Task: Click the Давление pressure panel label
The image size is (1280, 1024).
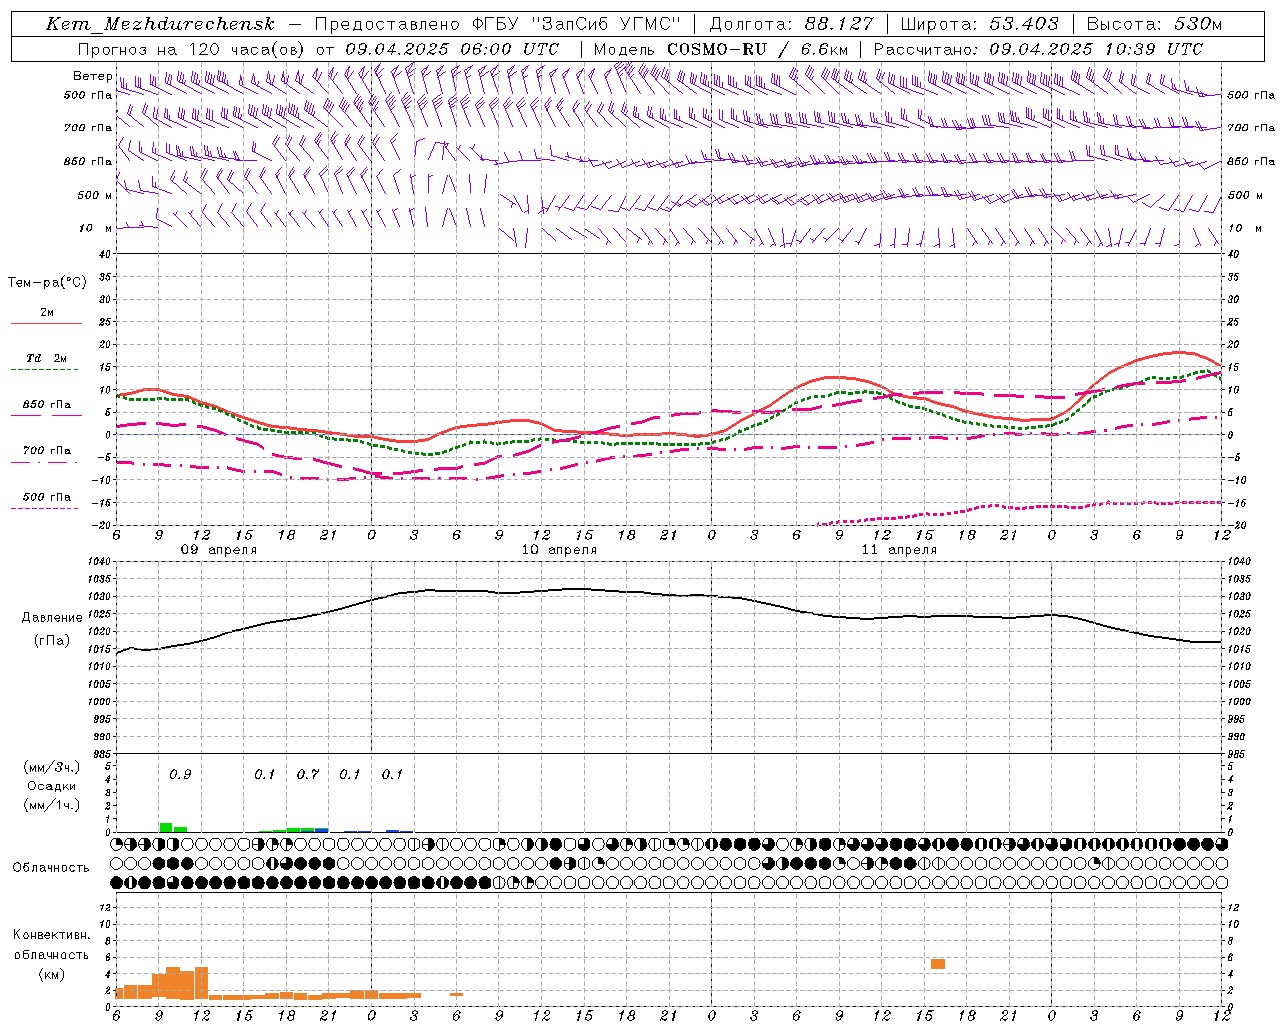Action: pos(52,618)
